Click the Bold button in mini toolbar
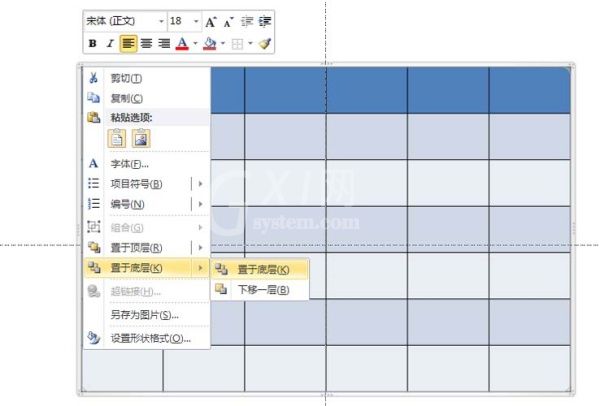Image resolution: width=600 pixels, height=406 pixels. pyautogui.click(x=92, y=44)
